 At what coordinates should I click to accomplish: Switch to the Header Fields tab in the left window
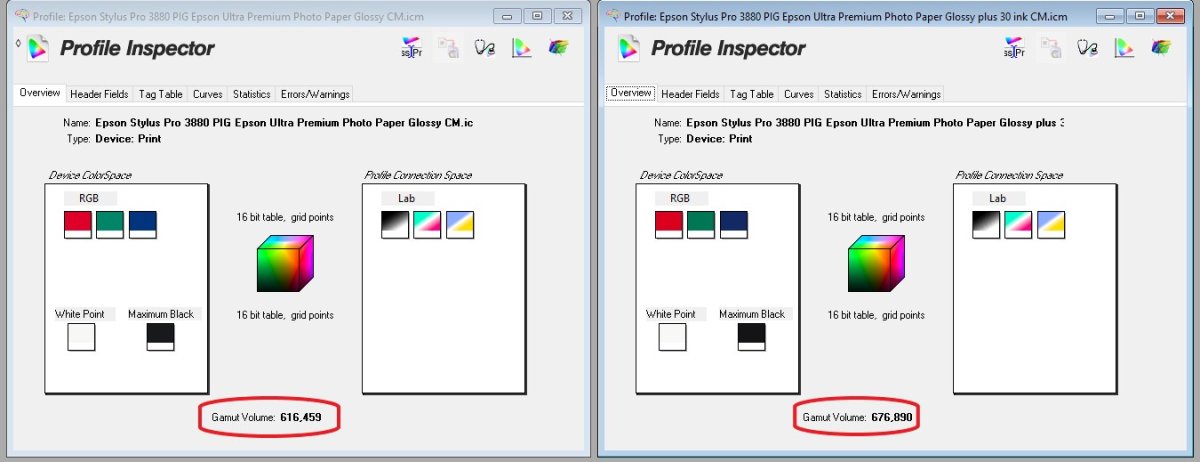point(99,94)
